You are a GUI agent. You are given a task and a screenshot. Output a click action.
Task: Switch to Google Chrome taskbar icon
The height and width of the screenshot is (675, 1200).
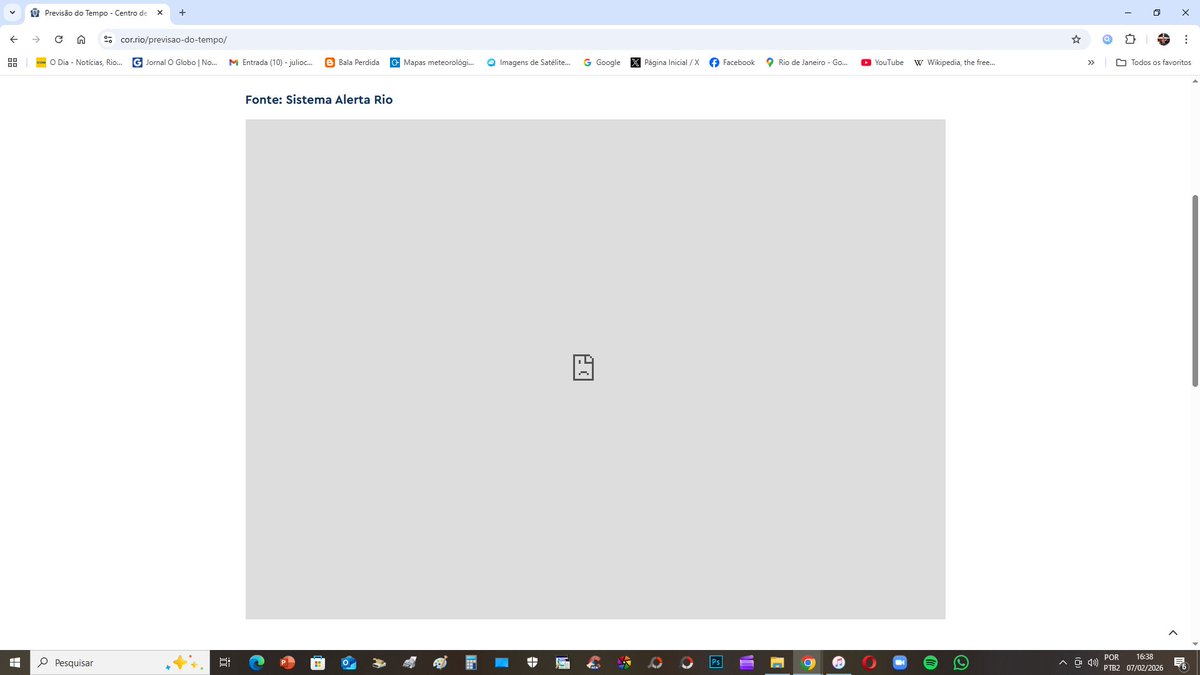click(808, 662)
